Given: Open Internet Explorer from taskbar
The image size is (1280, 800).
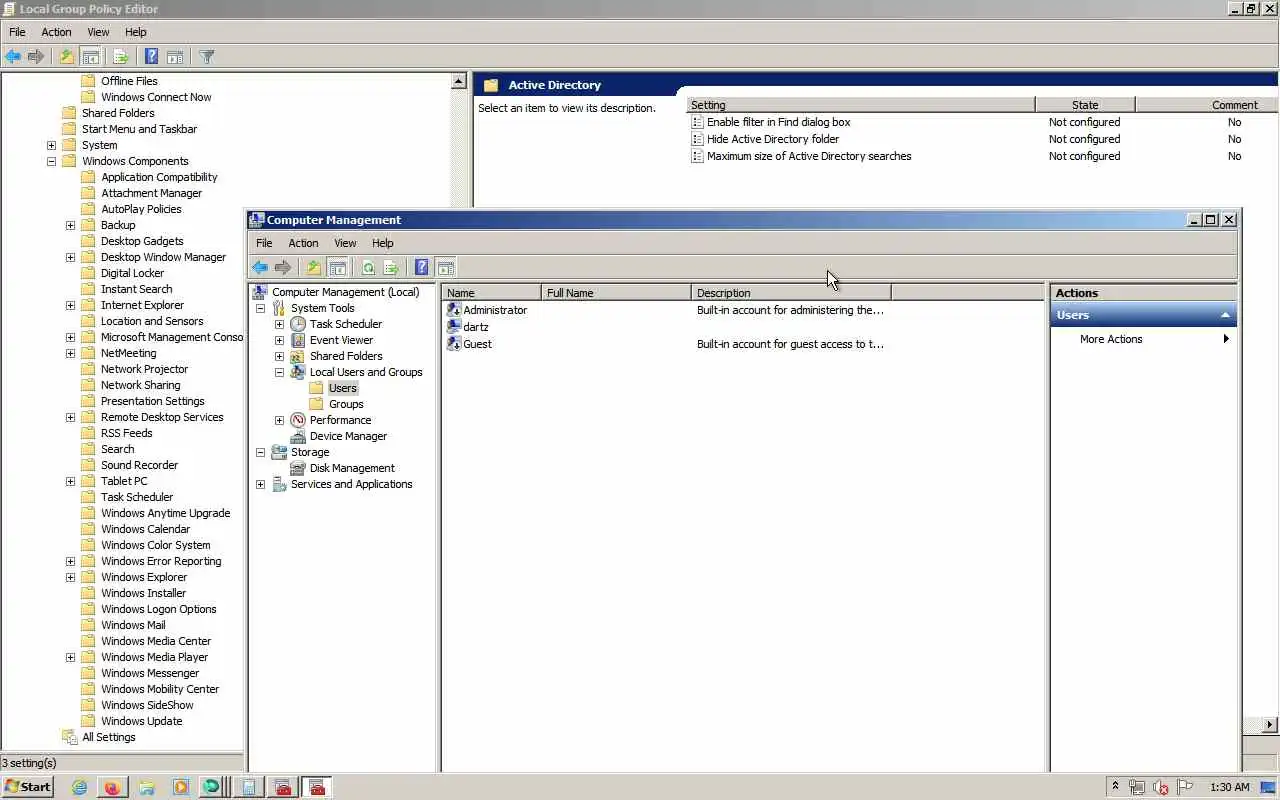Looking at the screenshot, I should (79, 787).
